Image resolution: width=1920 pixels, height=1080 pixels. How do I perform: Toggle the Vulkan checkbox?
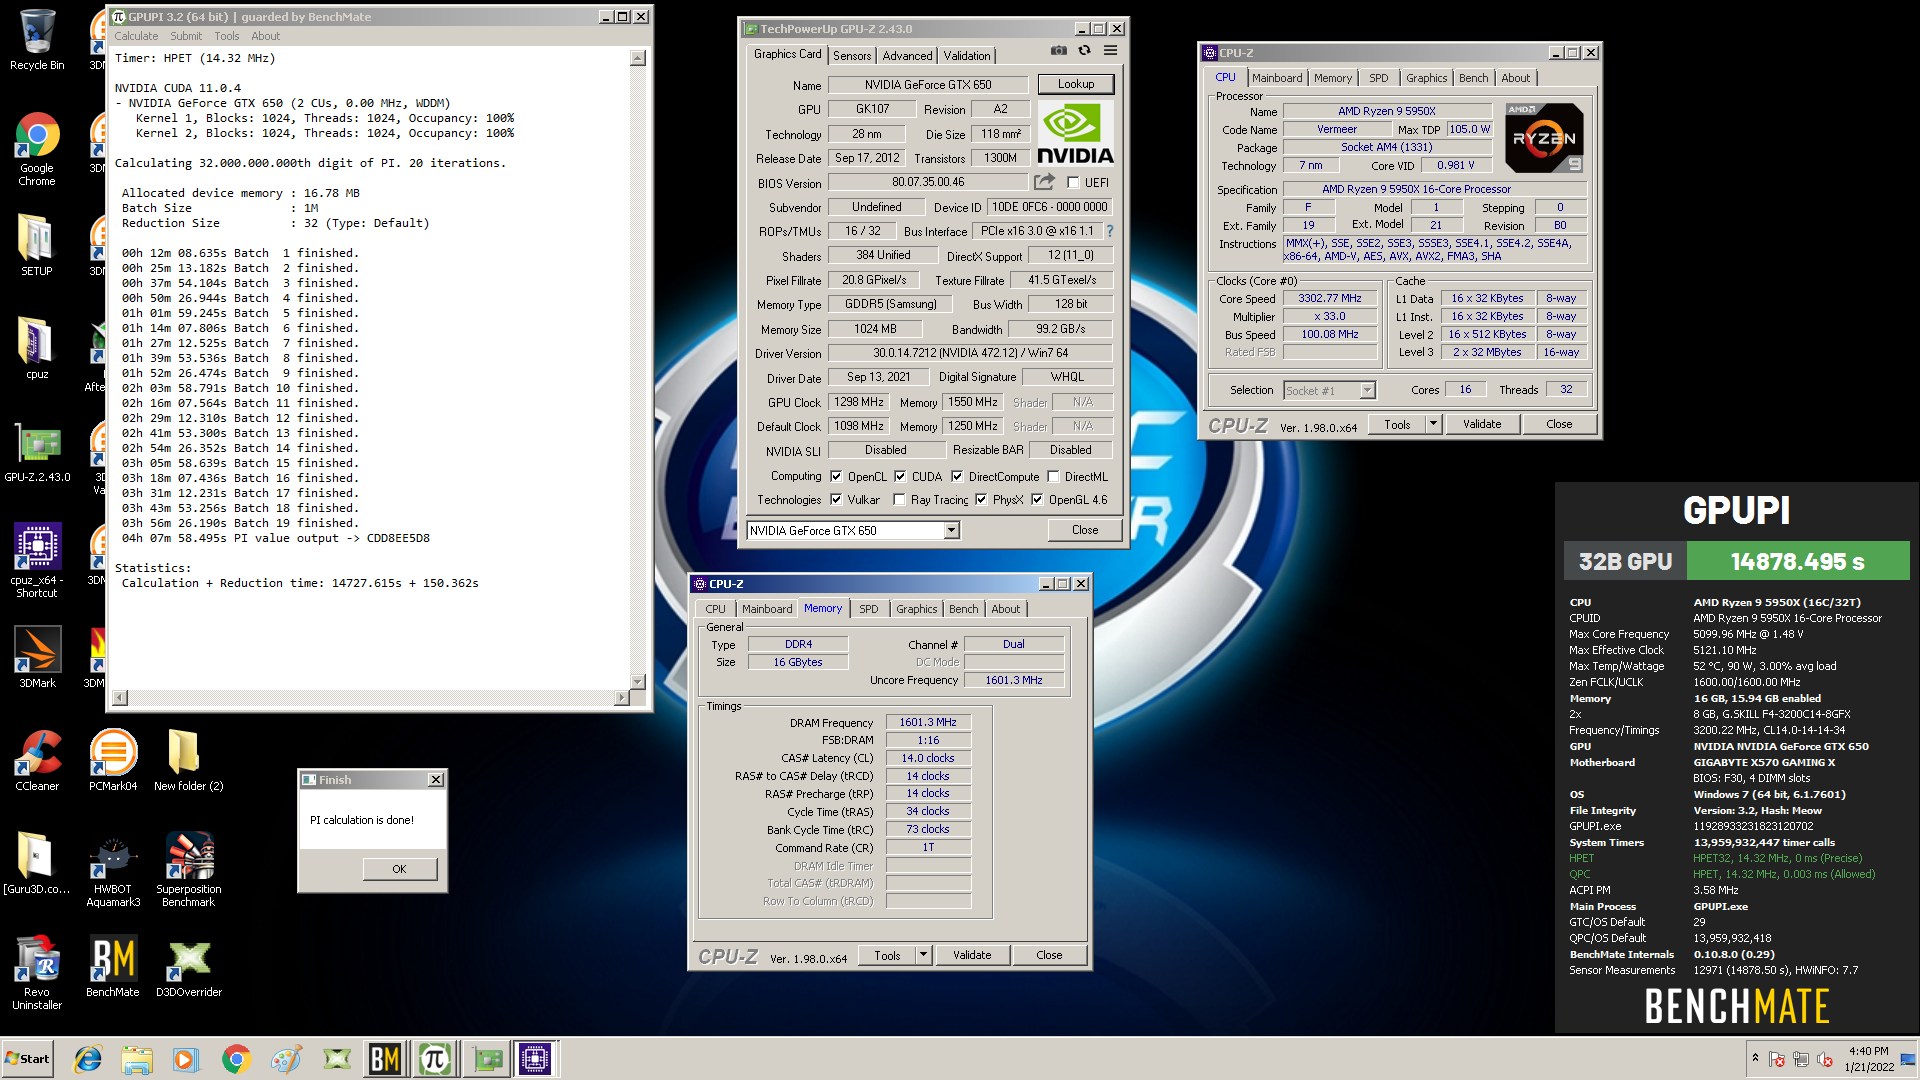coord(836,500)
